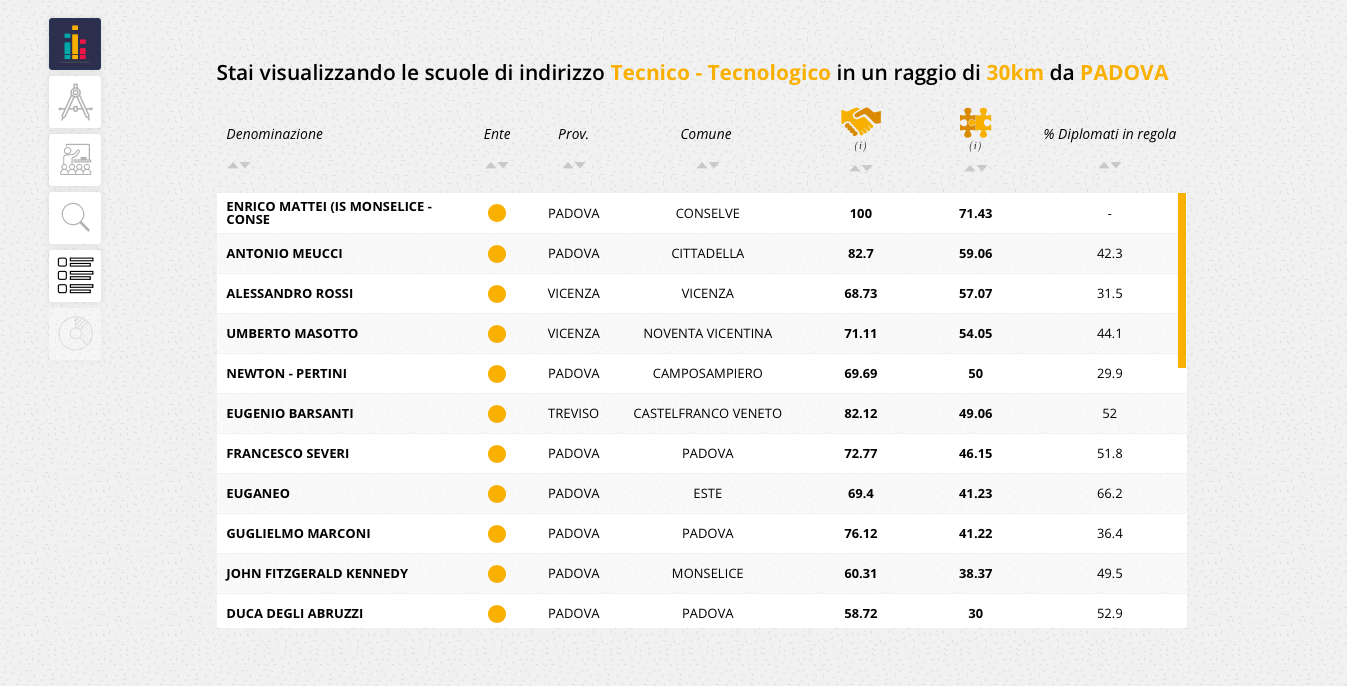Open the classroom teacher sidebar icon
The height and width of the screenshot is (686, 1347).
click(x=75, y=160)
